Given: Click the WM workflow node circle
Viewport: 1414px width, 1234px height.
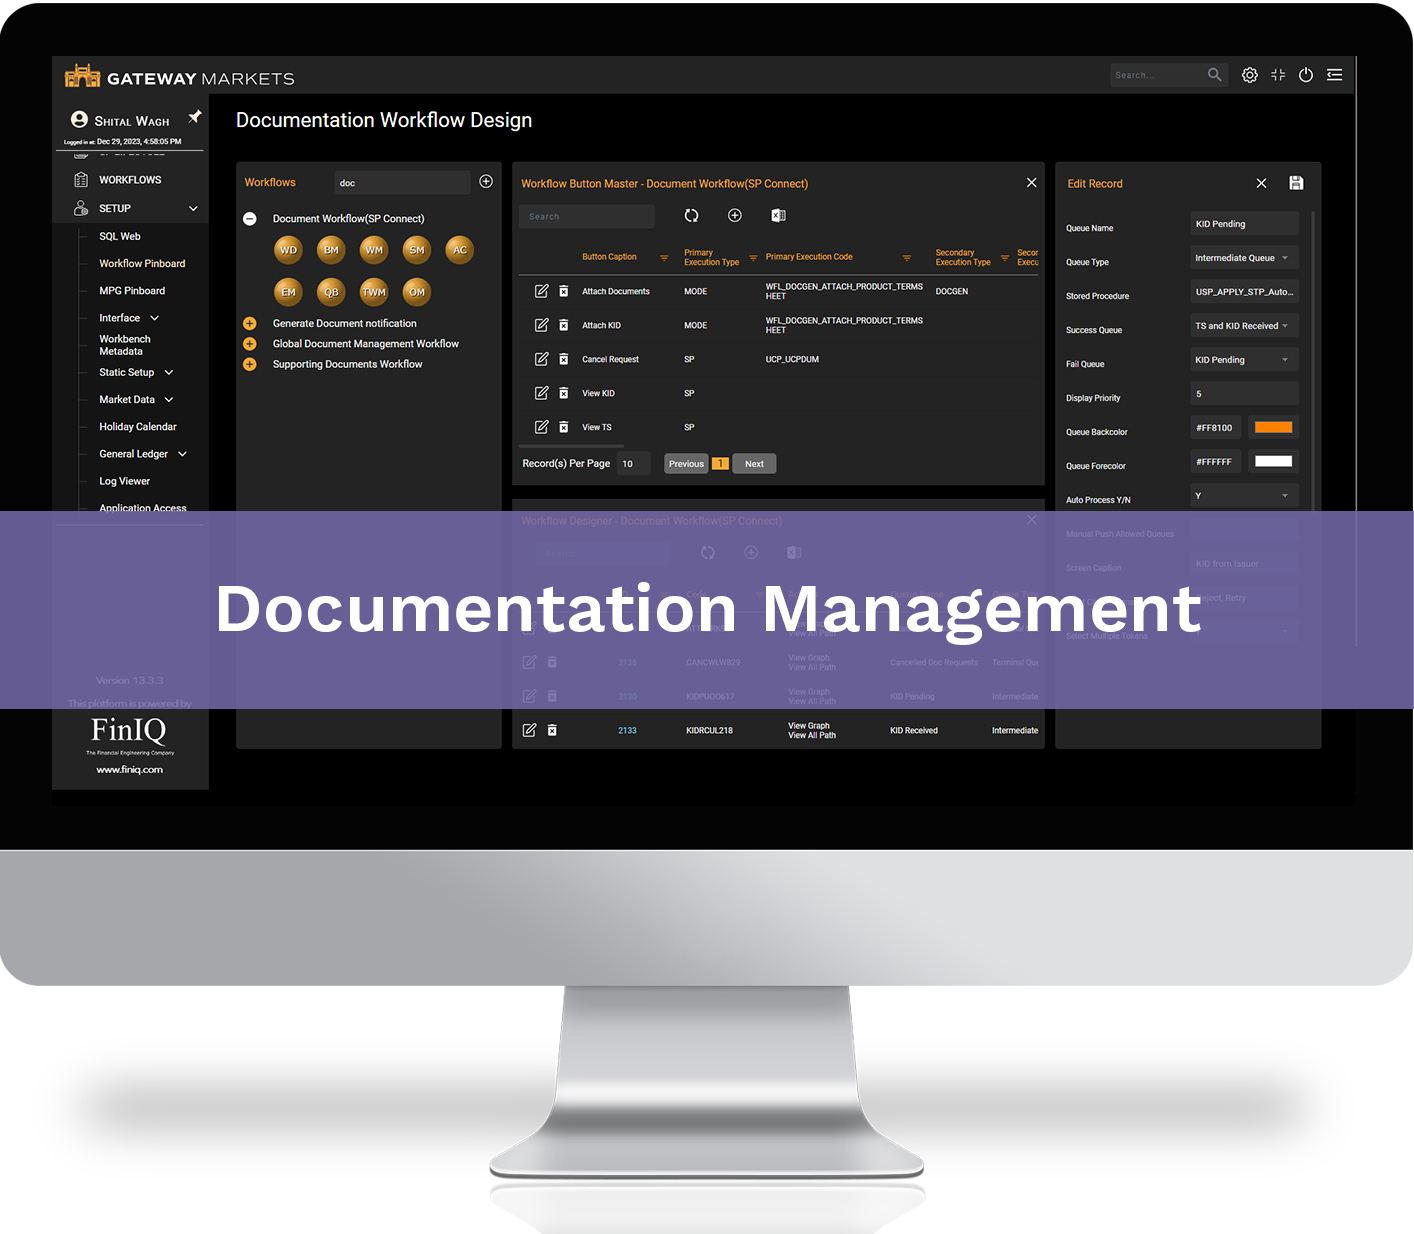Looking at the screenshot, I should [374, 250].
